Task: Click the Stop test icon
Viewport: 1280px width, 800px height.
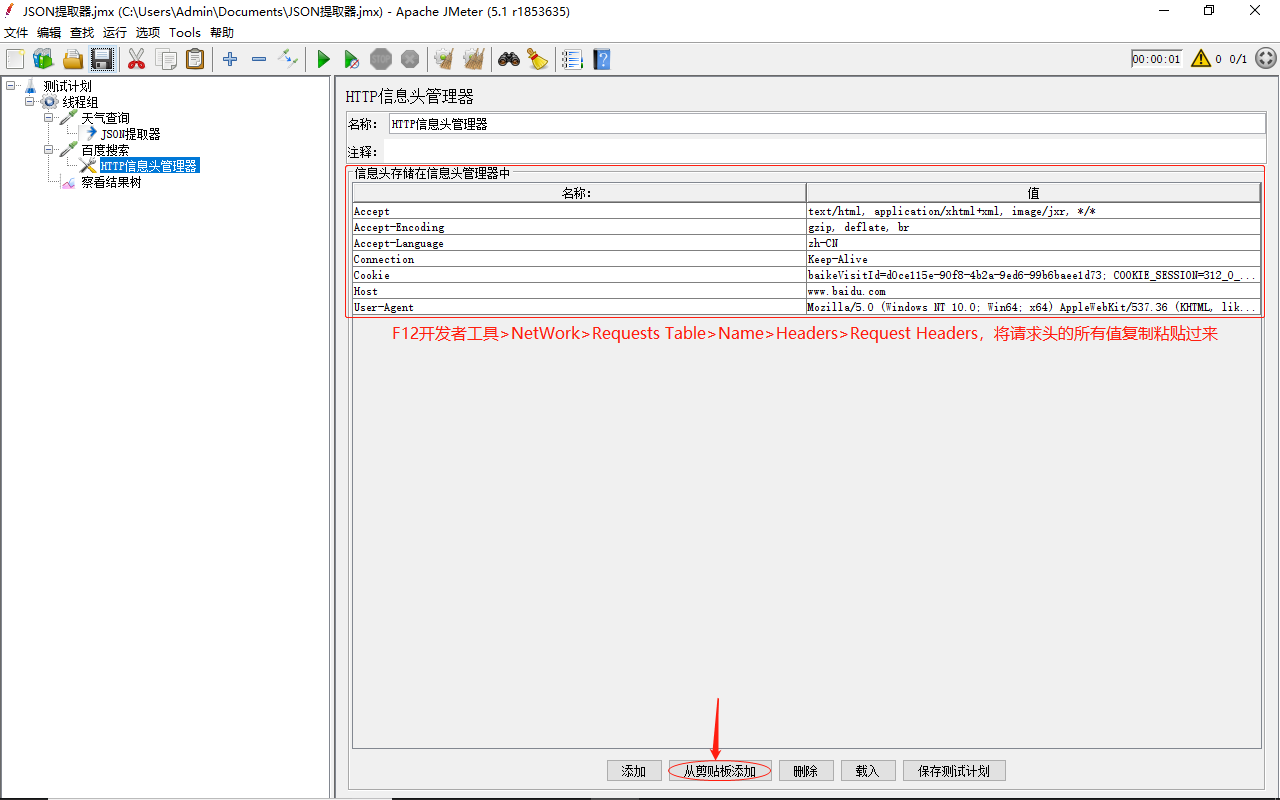Action: [381, 59]
